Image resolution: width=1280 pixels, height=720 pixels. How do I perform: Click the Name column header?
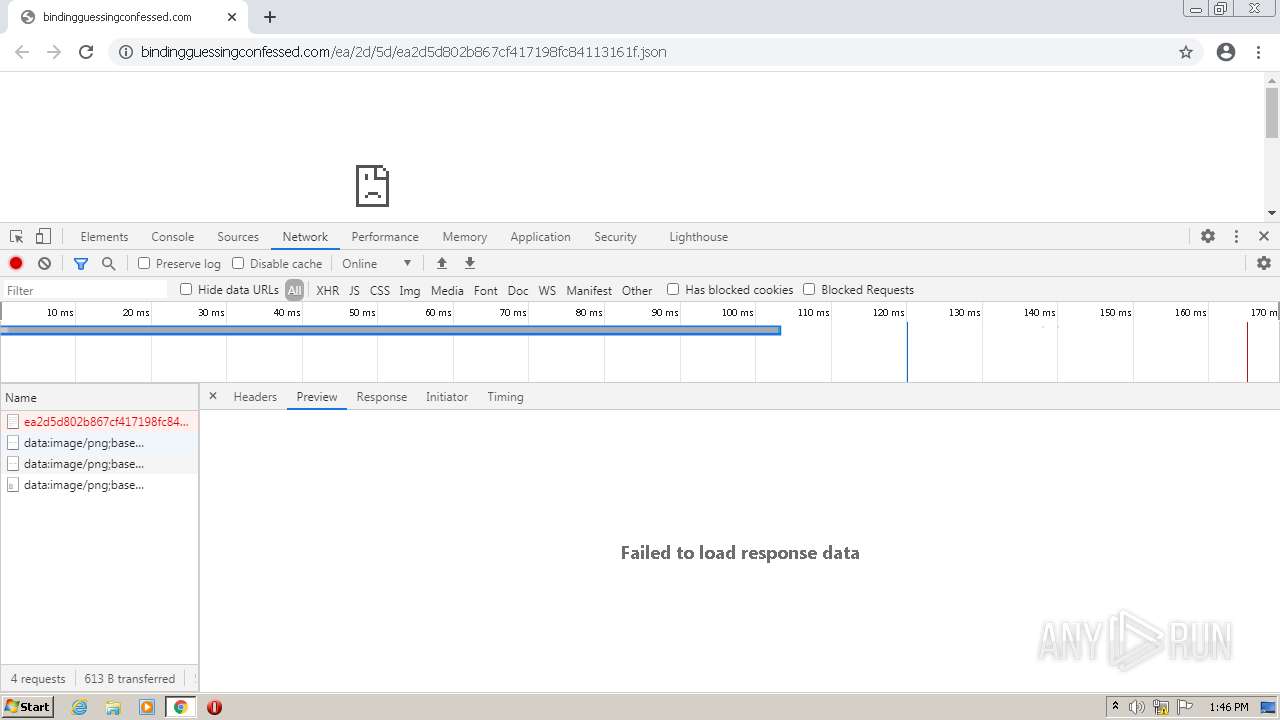[99, 397]
